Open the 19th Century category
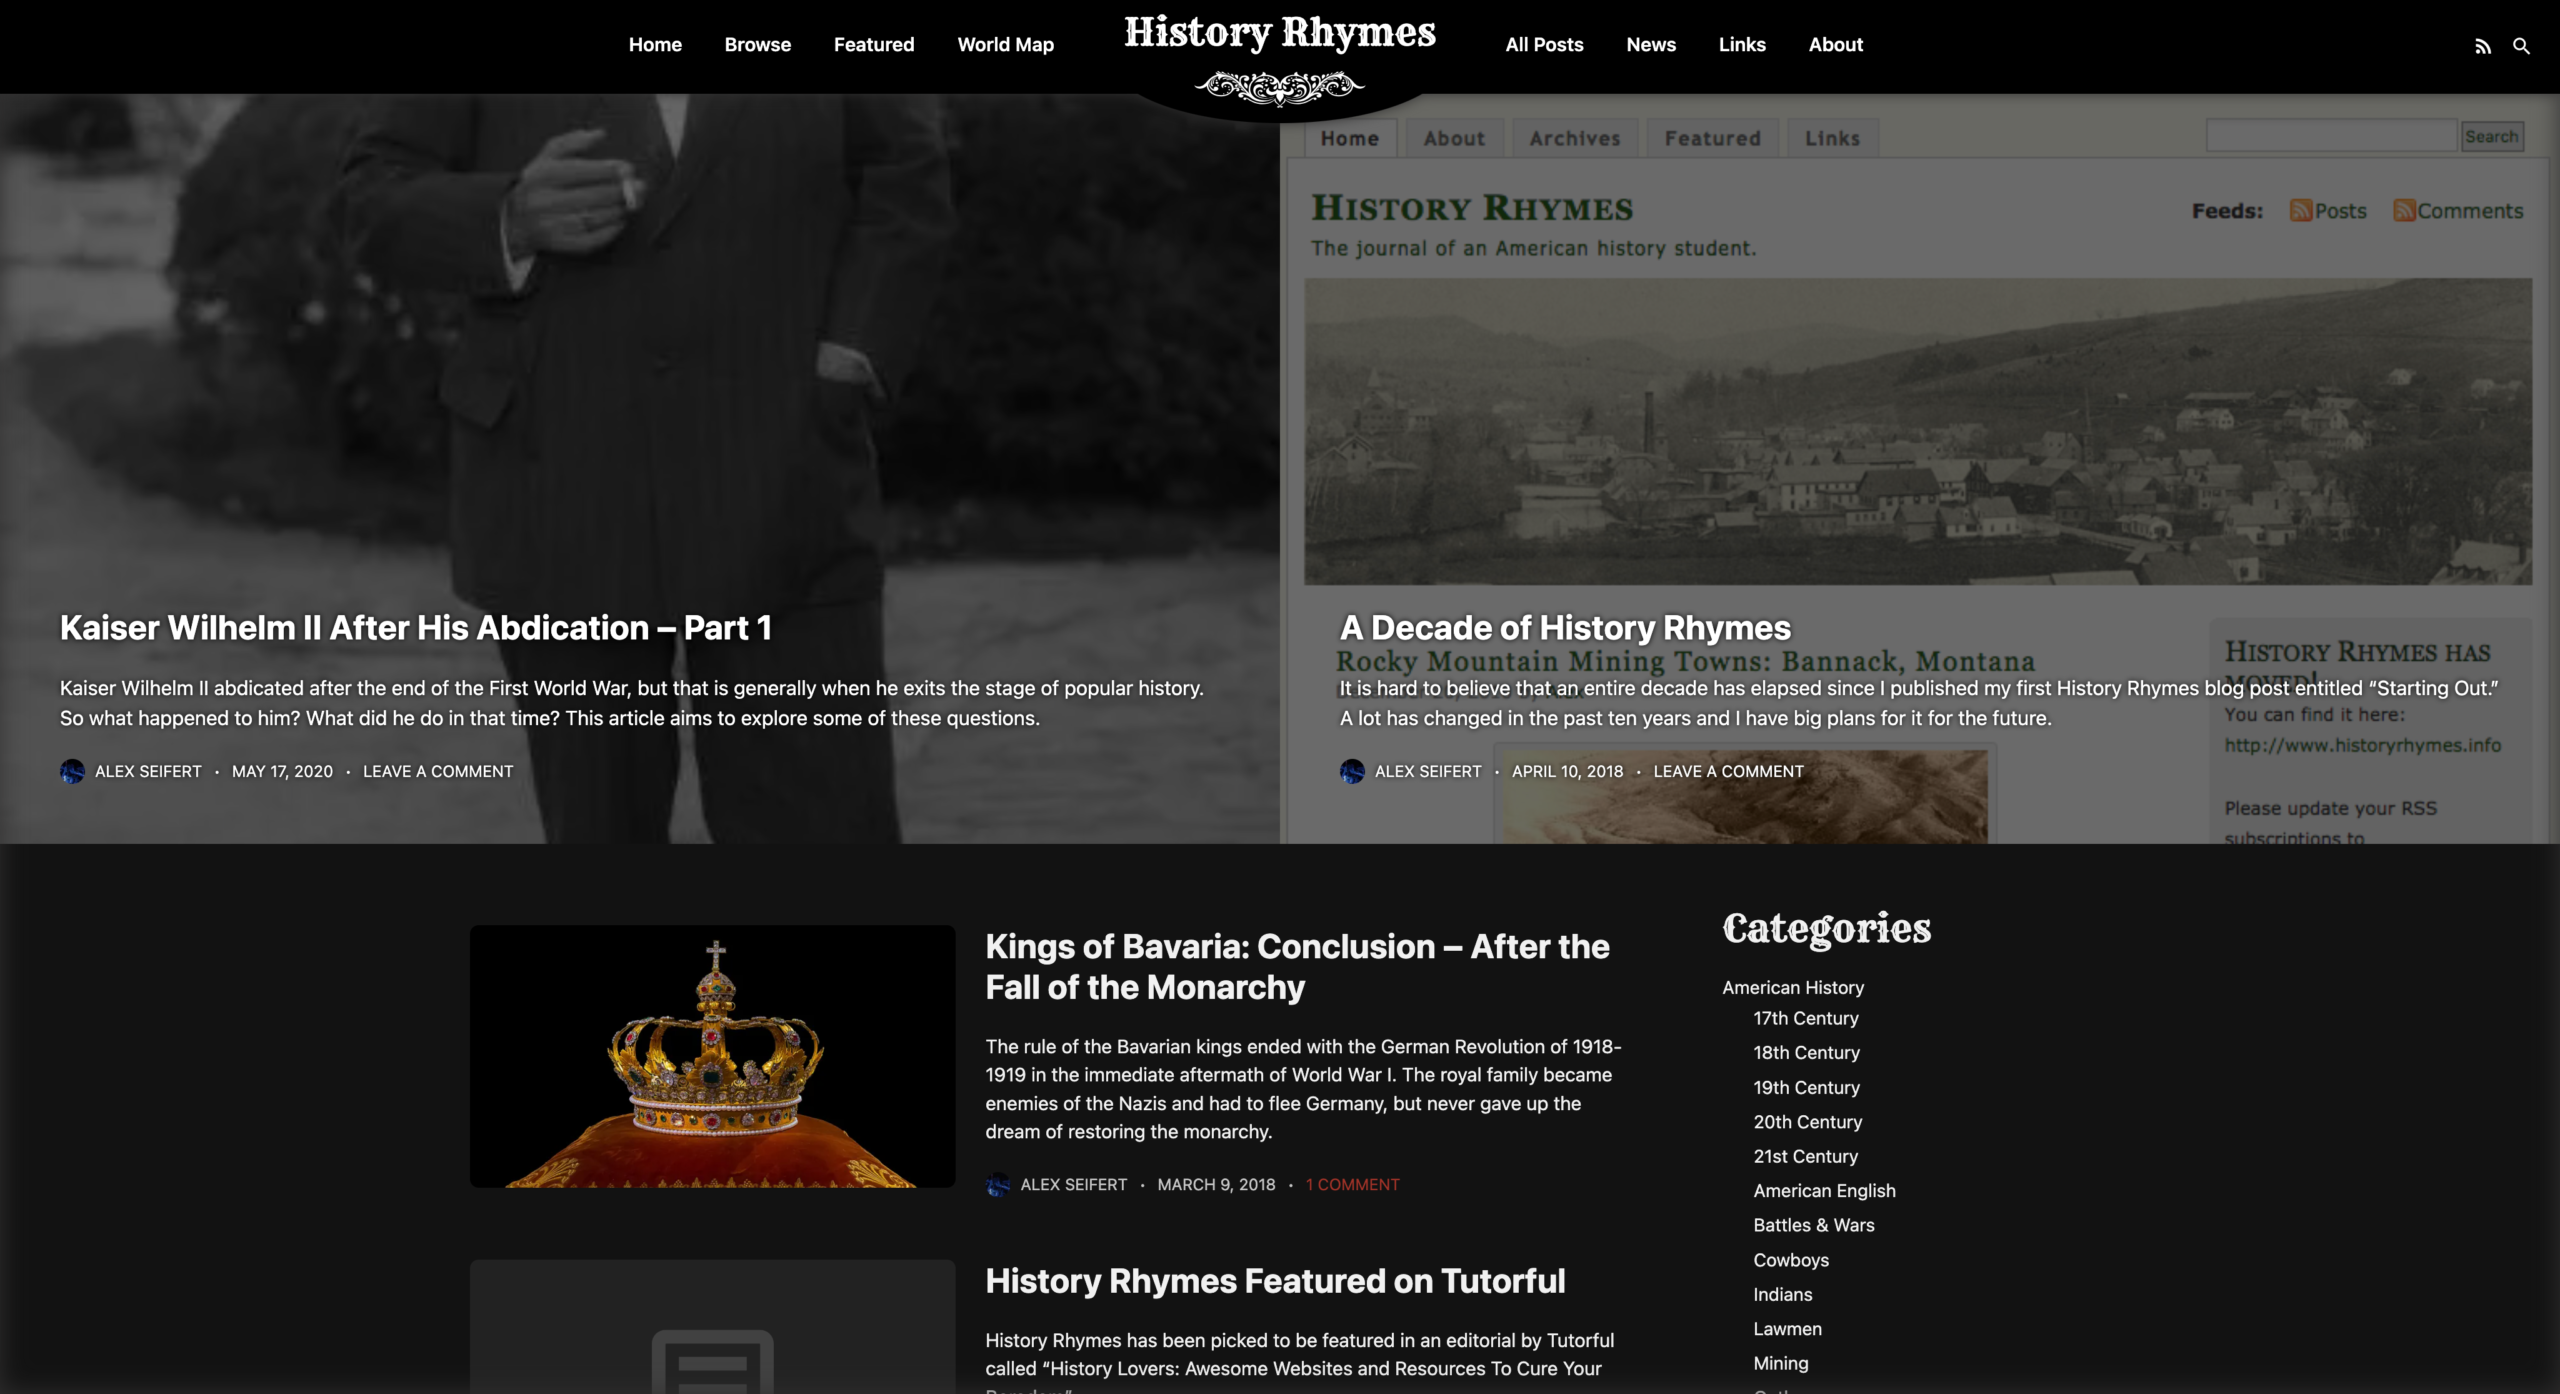The width and height of the screenshot is (2560, 1394). 1806,1088
